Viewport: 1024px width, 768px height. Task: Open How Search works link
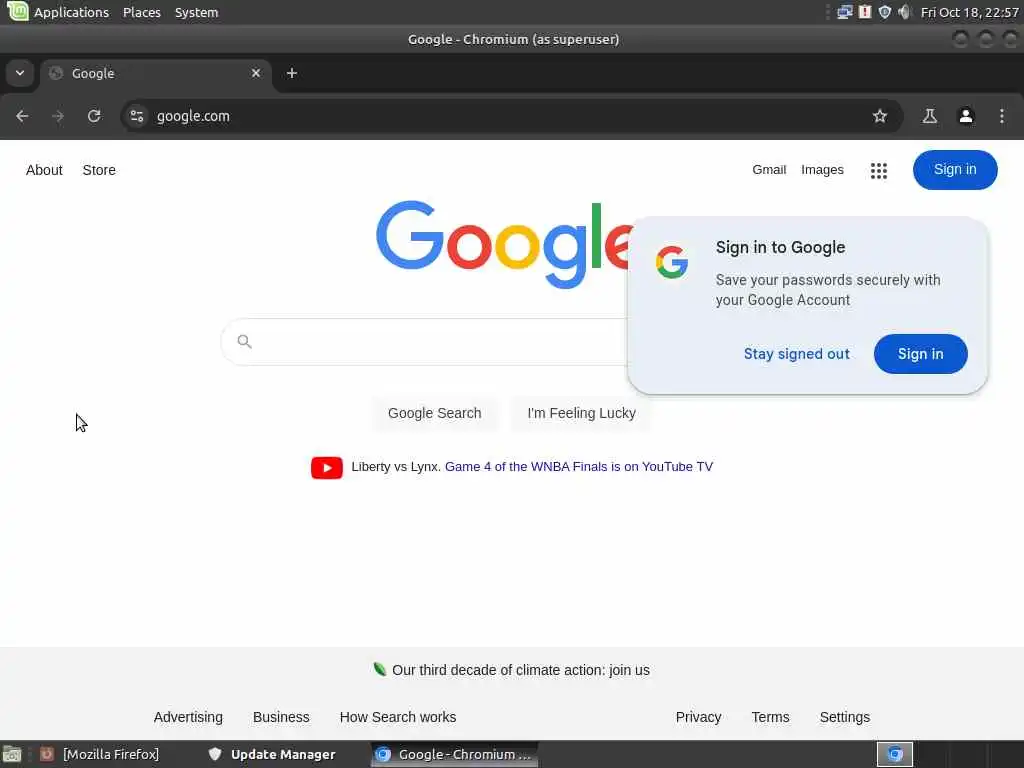398,717
